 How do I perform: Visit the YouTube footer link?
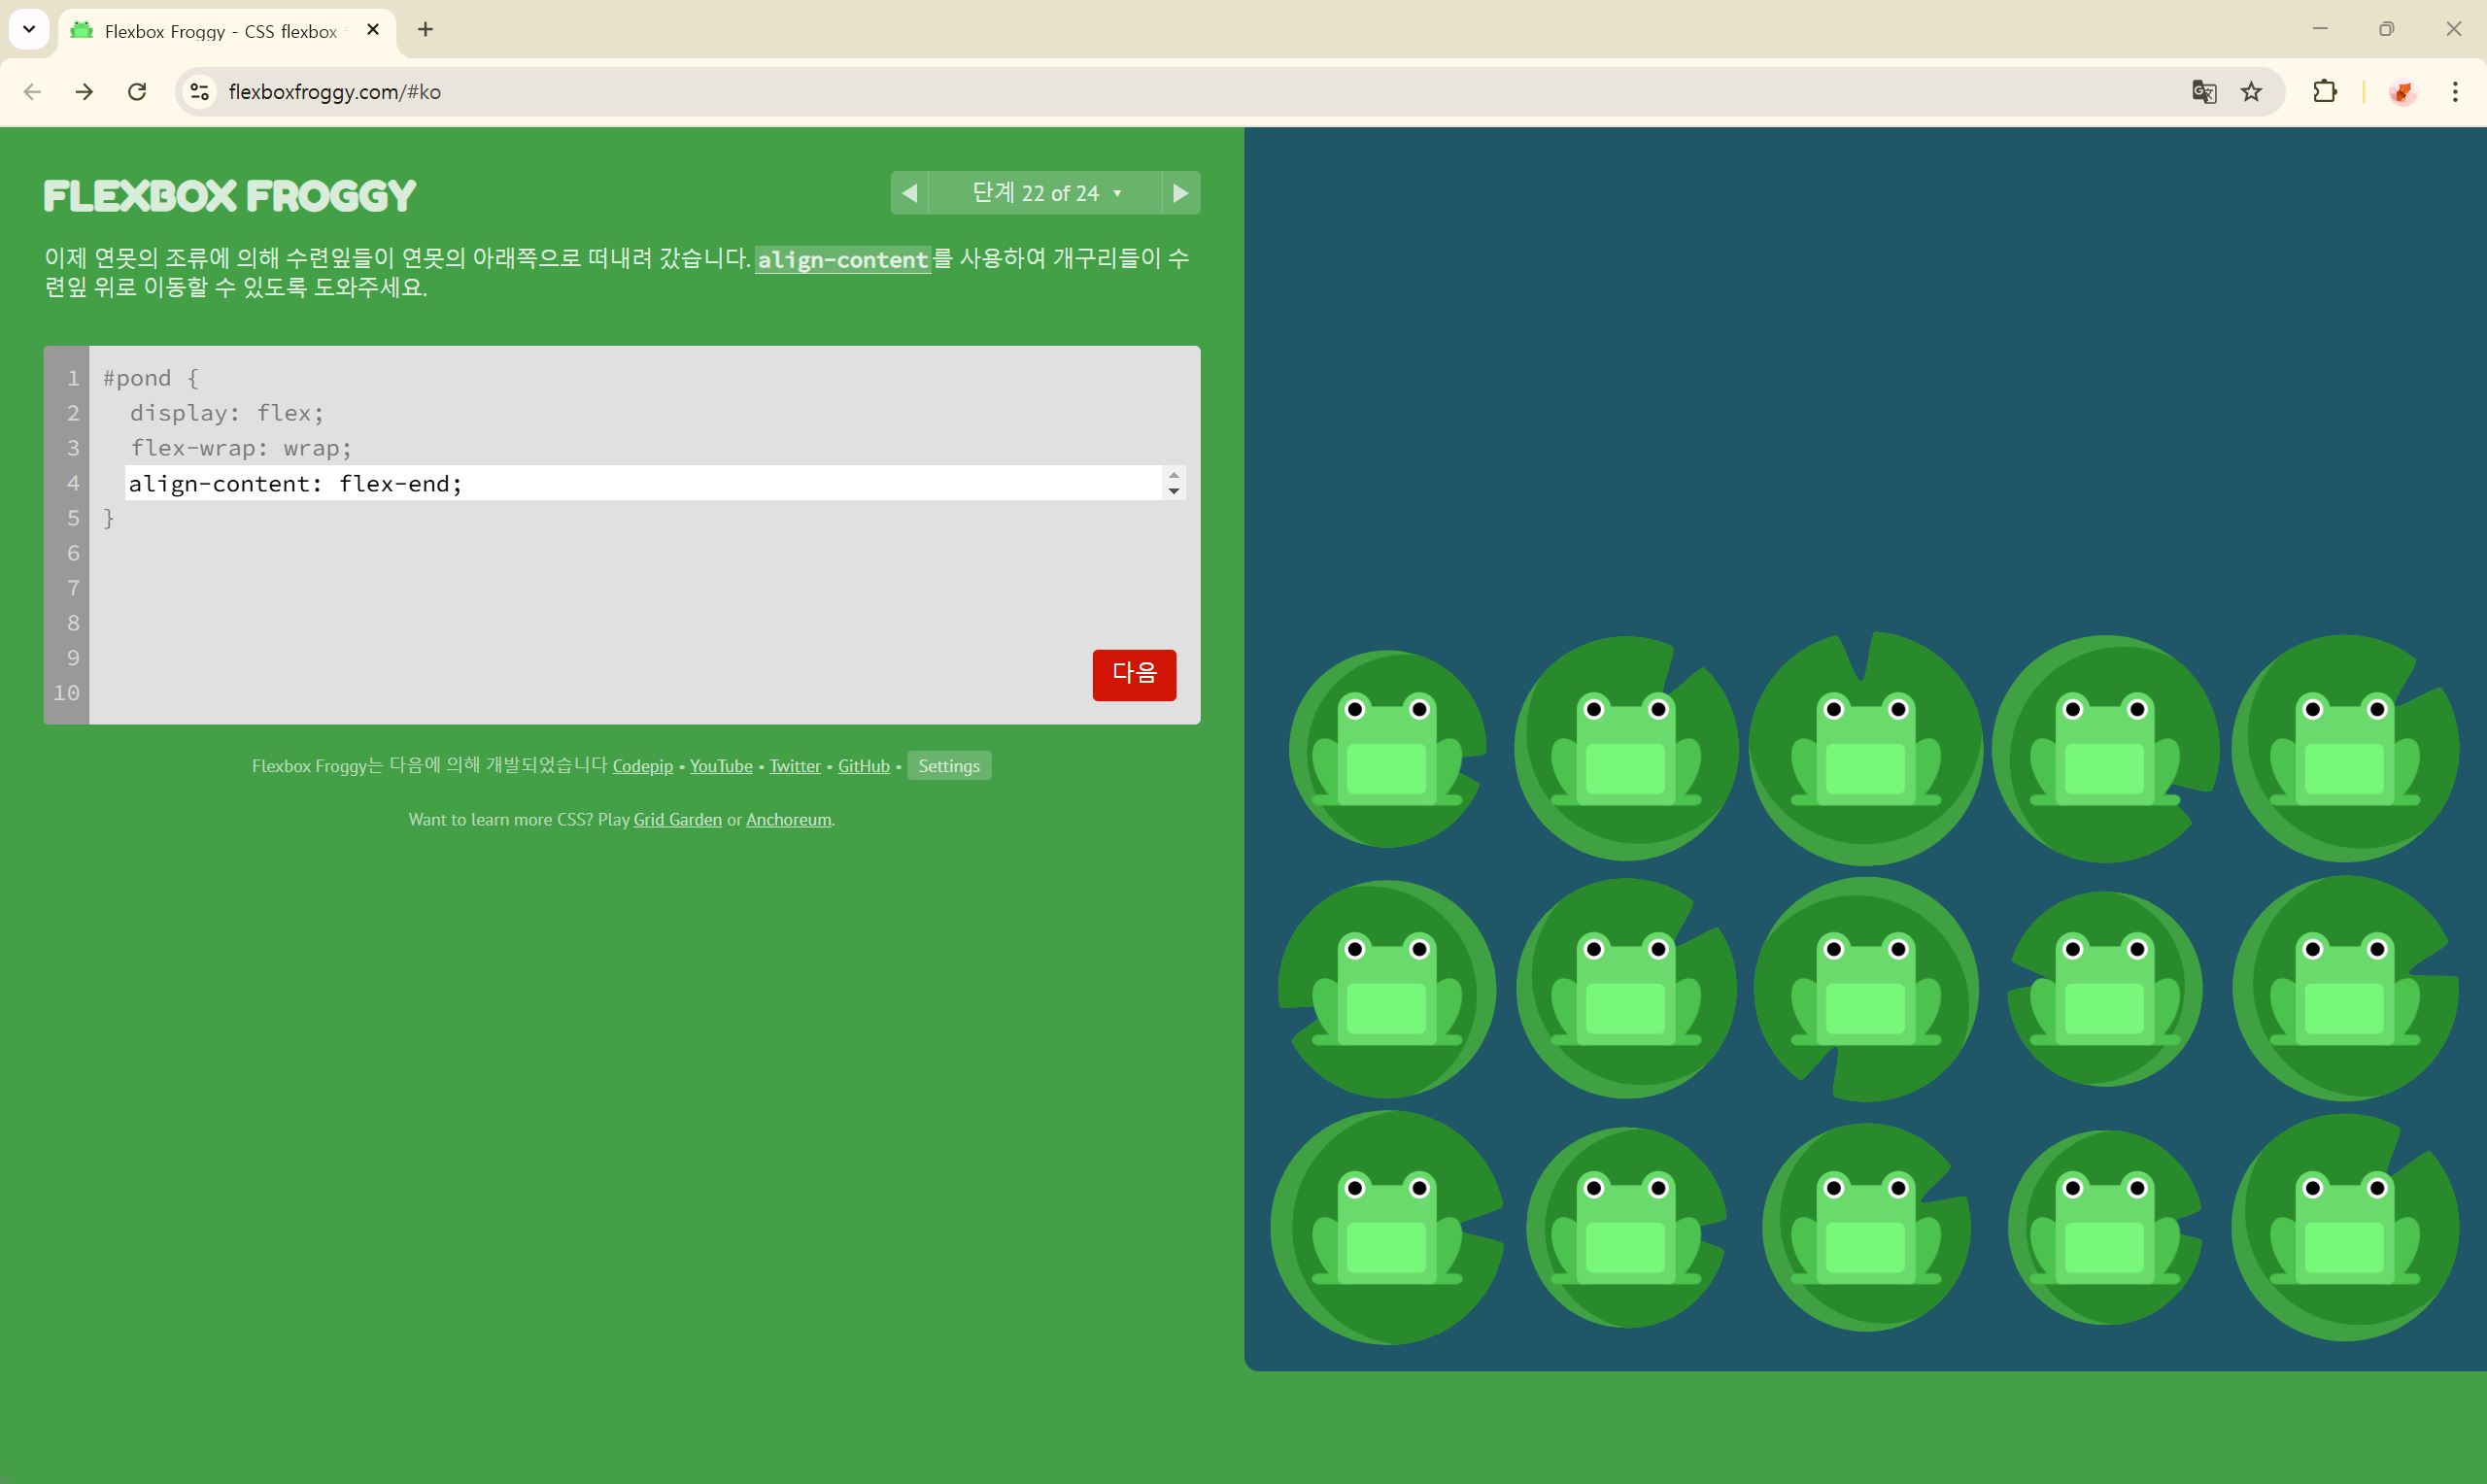click(x=720, y=766)
